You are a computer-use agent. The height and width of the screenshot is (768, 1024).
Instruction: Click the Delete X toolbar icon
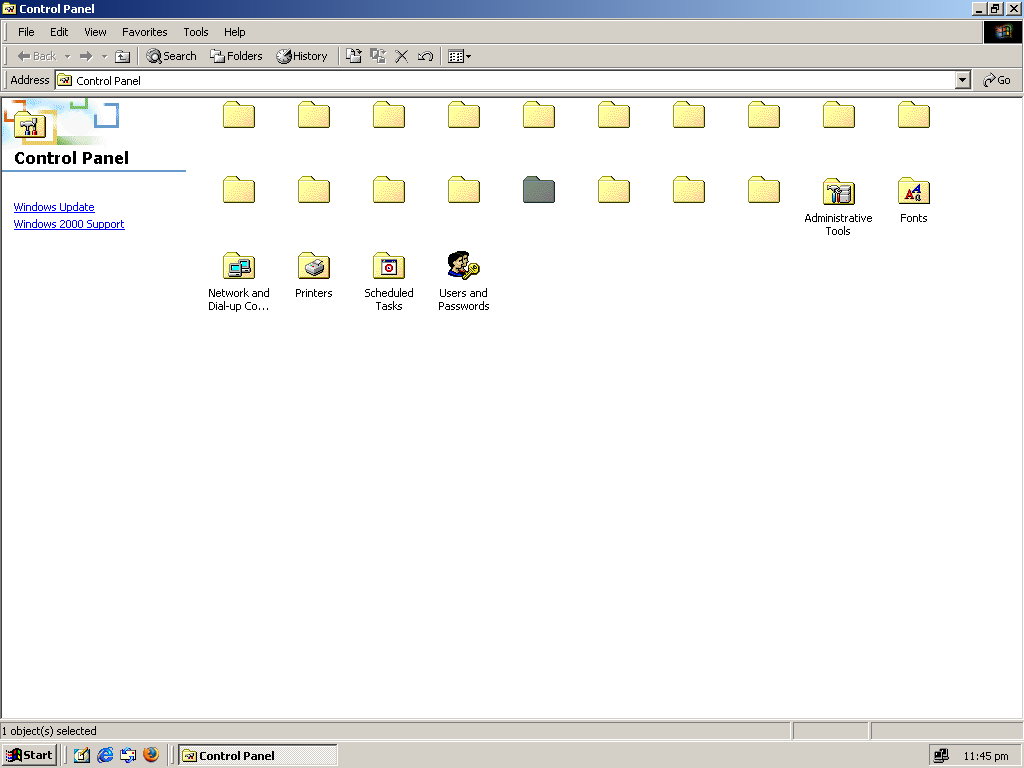pyautogui.click(x=402, y=56)
